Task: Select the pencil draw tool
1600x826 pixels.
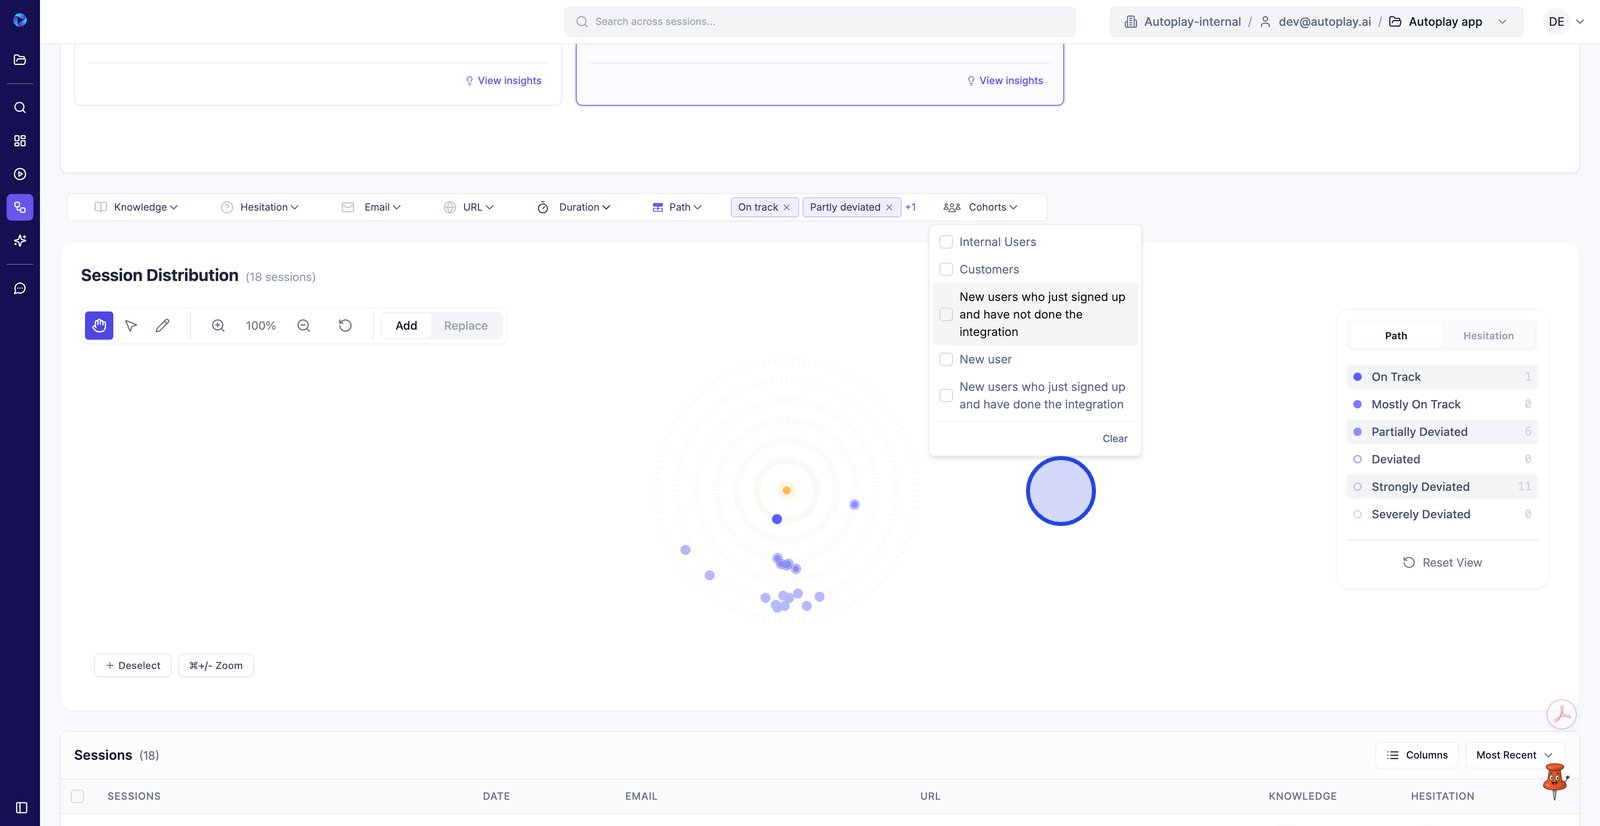Action: point(163,326)
